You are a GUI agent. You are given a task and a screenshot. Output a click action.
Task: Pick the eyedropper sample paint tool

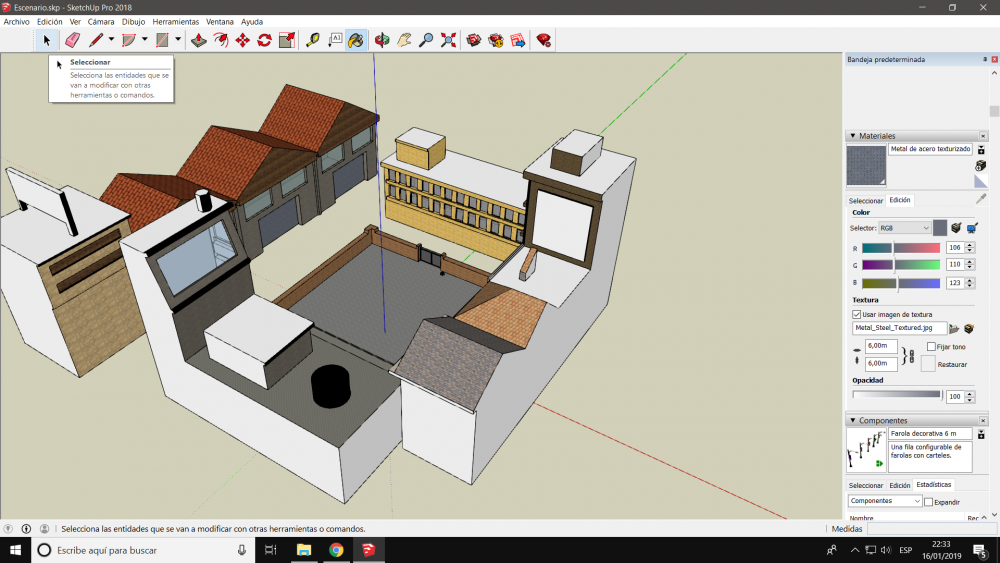(981, 199)
